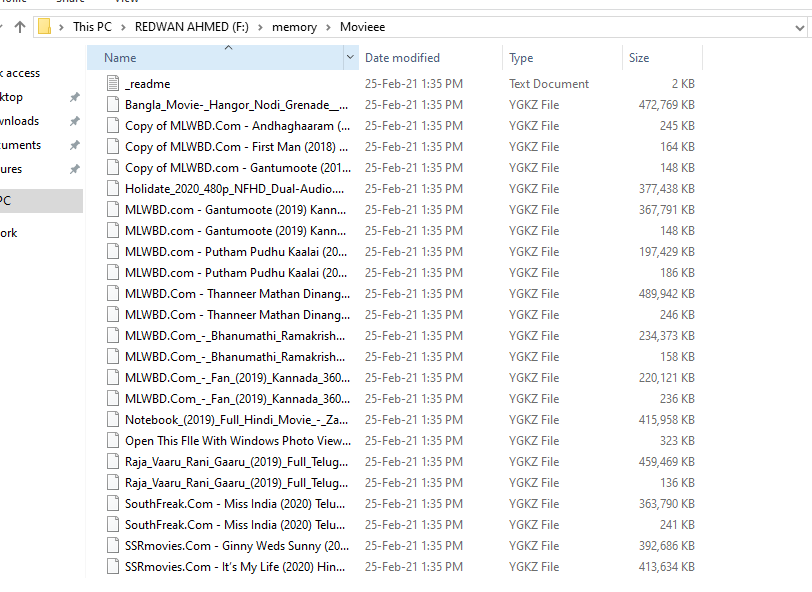Image resolution: width=812 pixels, height=592 pixels.
Task: Select This PC in navigation pane
Action: point(41,200)
